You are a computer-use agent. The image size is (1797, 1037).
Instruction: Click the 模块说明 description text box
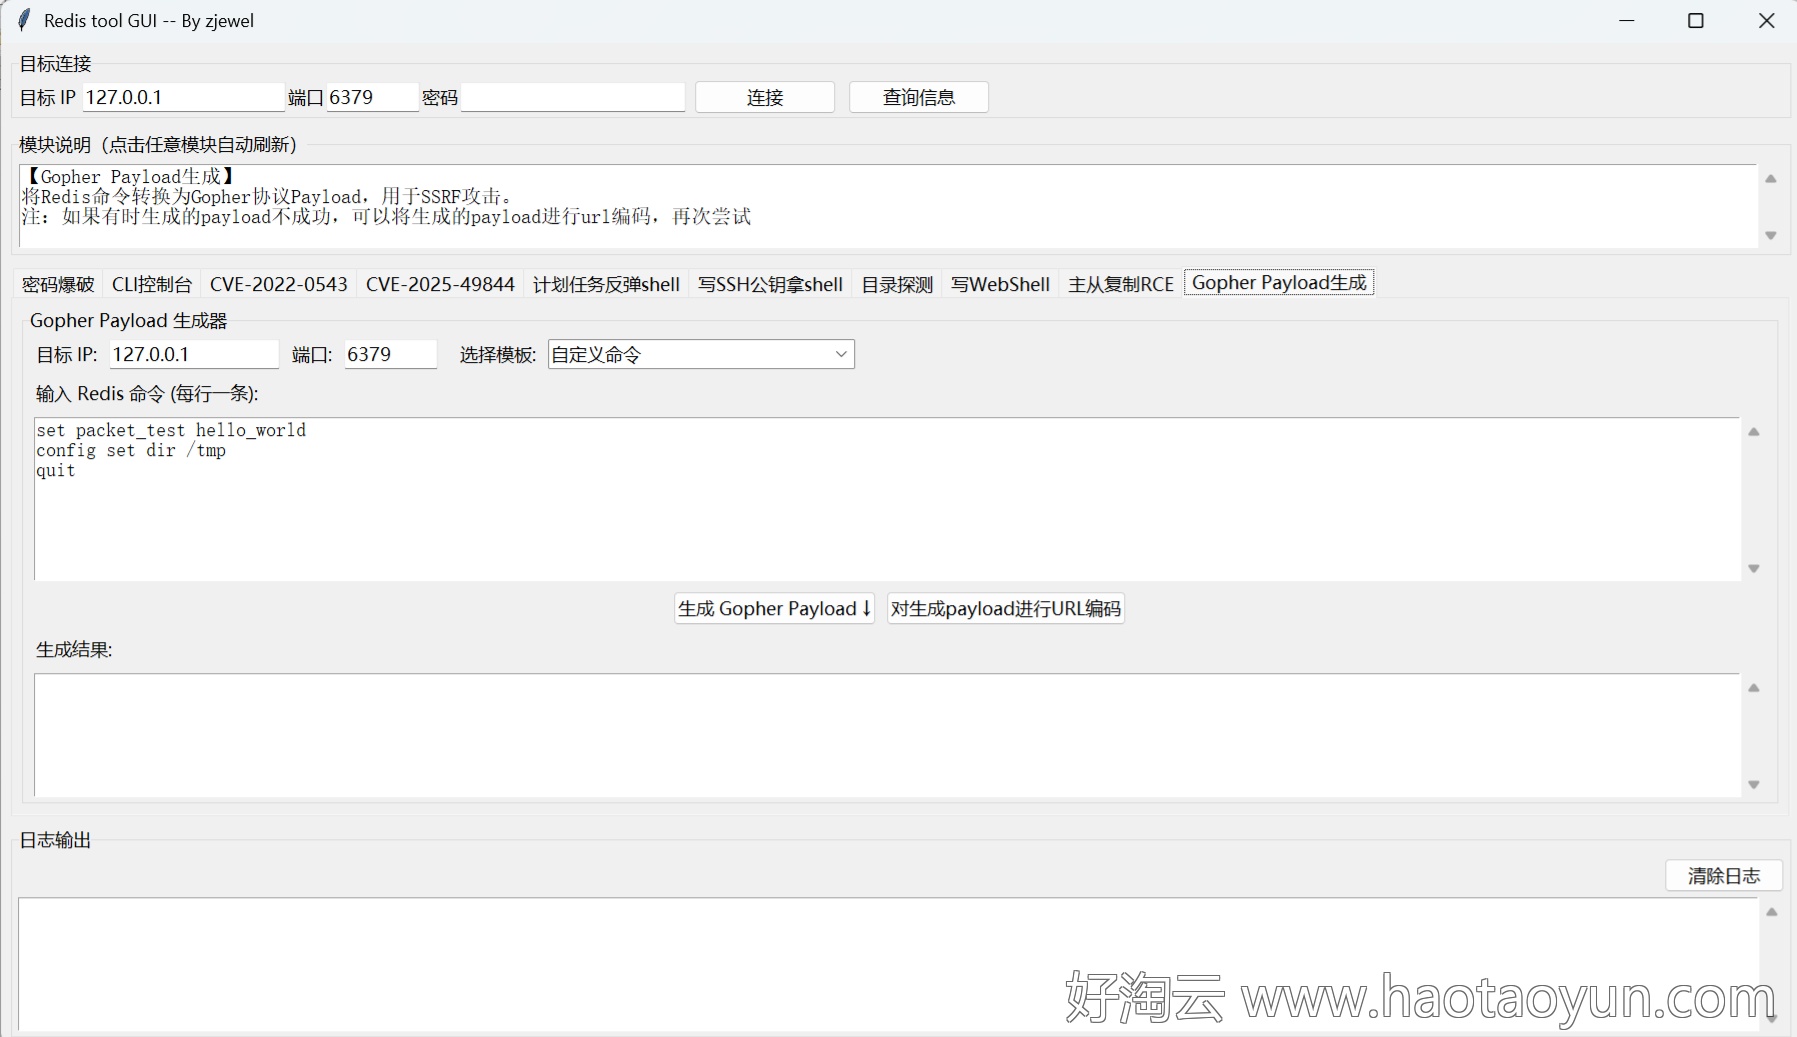point(888,206)
